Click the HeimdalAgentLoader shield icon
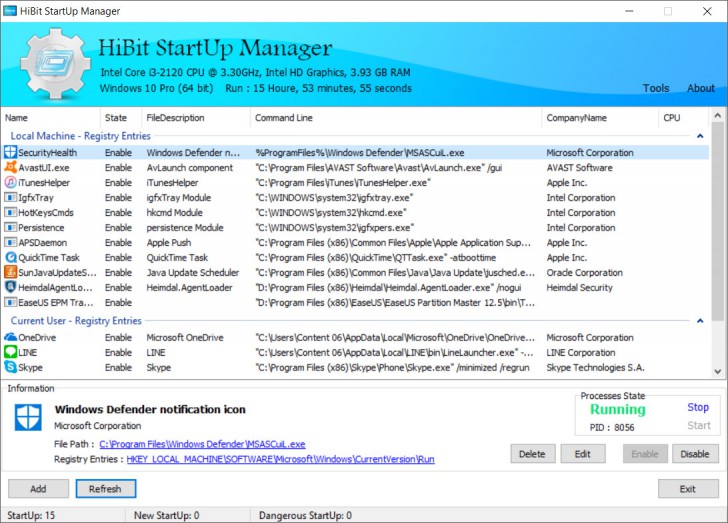Screen dimensions: 728x523 click(x=10, y=287)
